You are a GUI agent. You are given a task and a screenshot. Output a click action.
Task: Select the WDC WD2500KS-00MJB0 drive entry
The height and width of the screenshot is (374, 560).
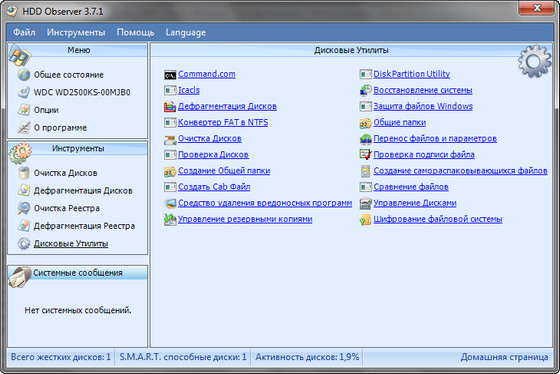pos(82,93)
